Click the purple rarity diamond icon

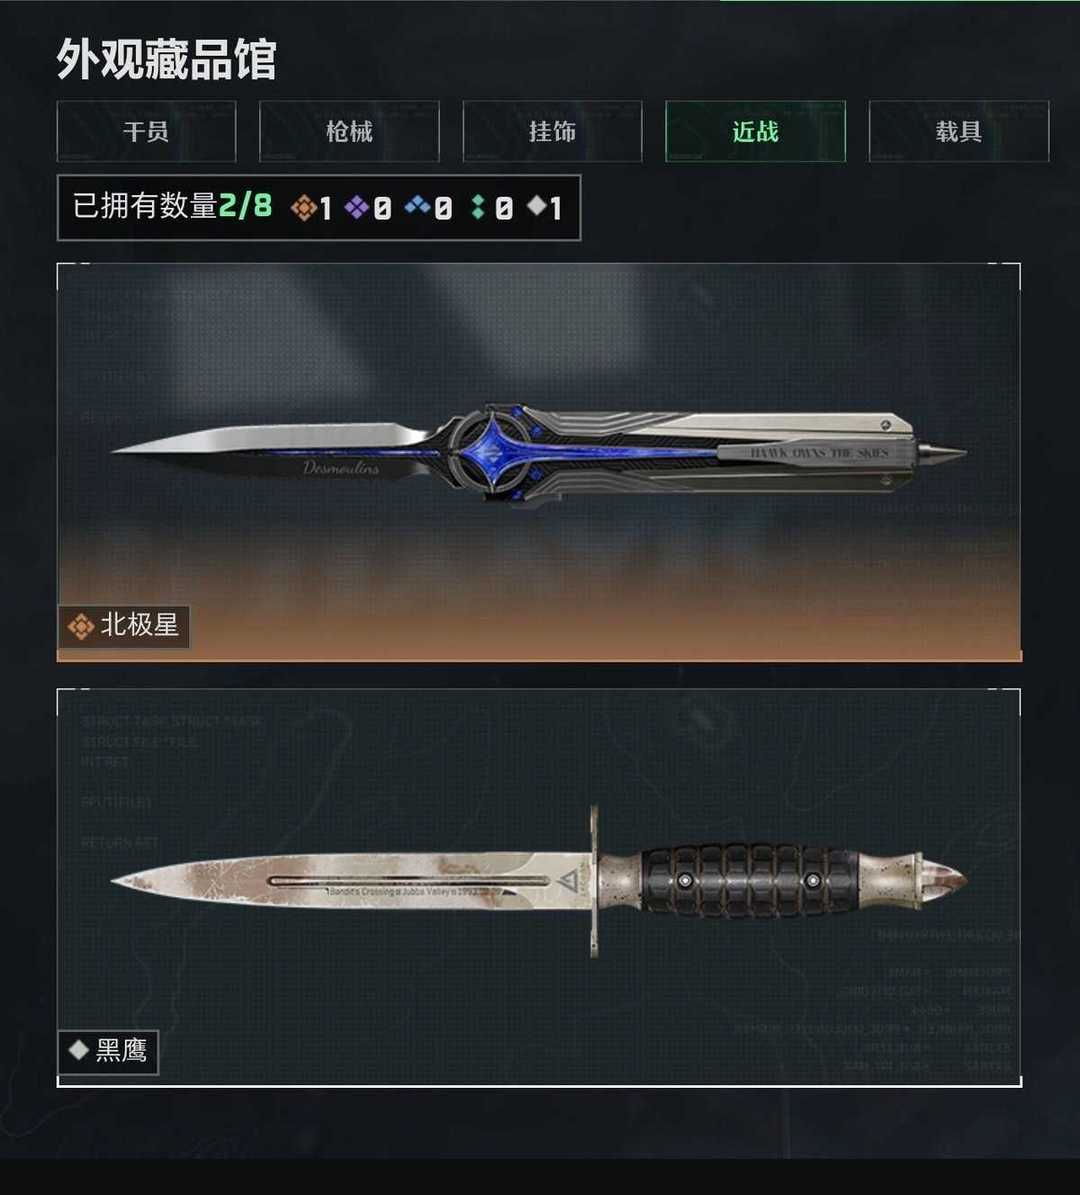tap(357, 207)
